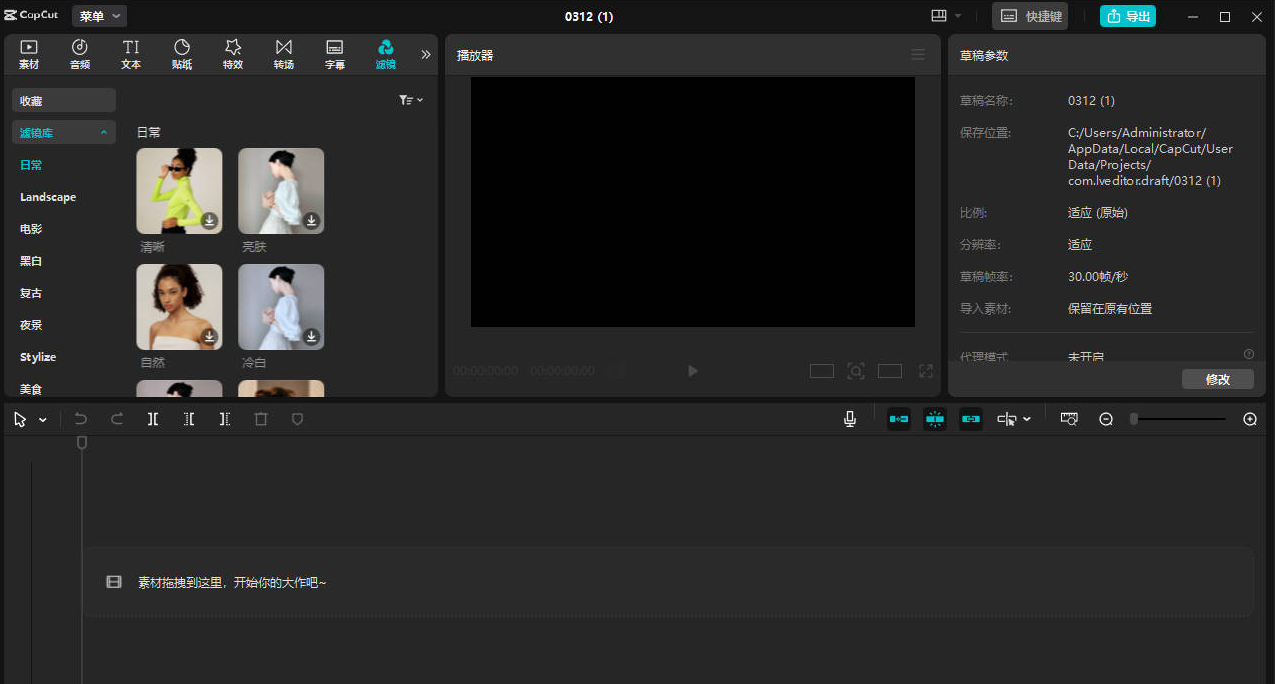Click the microphone record voiceover icon

click(x=850, y=420)
